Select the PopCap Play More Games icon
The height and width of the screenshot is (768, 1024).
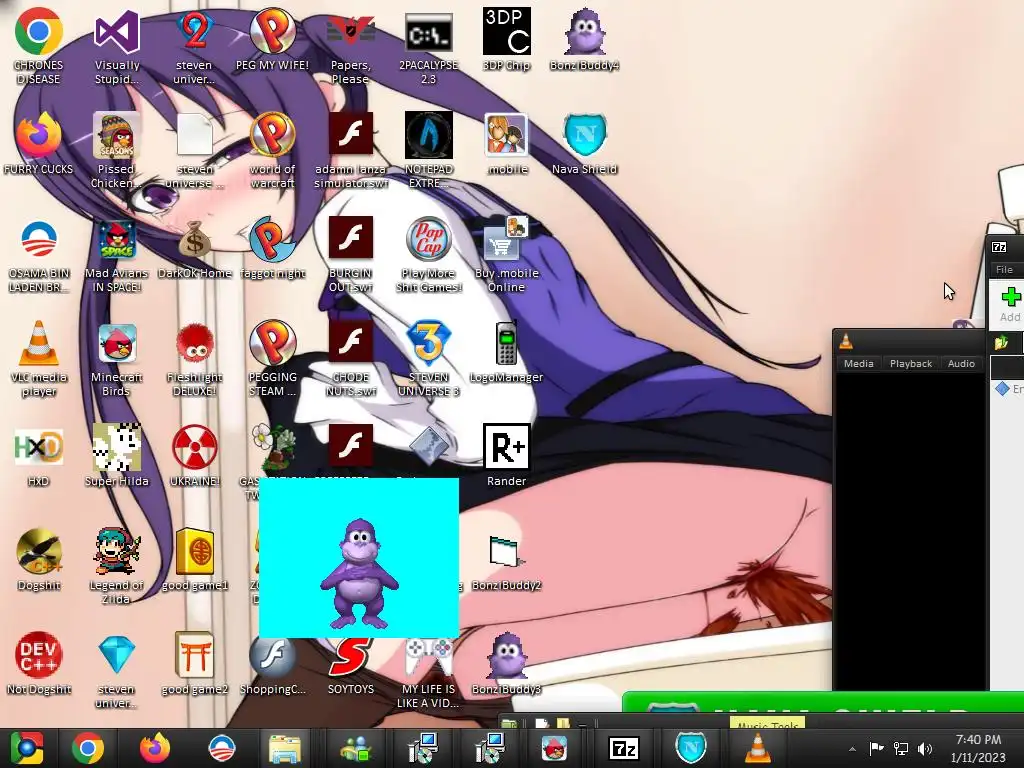[428, 240]
